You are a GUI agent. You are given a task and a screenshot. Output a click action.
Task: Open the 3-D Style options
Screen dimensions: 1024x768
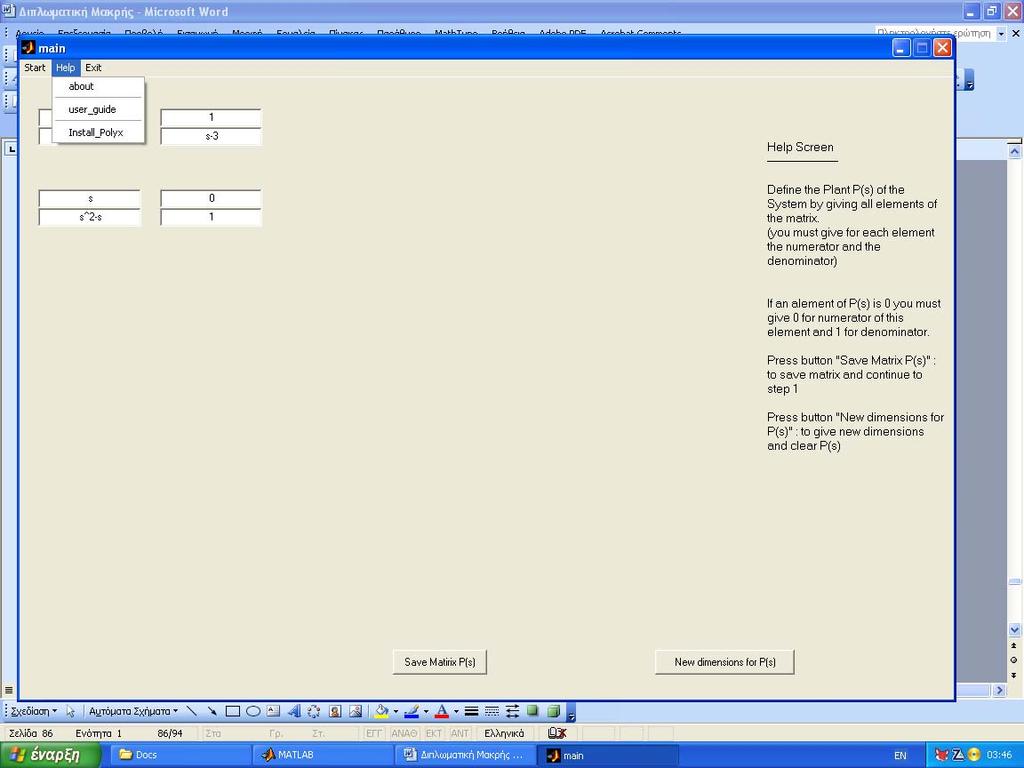[x=553, y=711]
